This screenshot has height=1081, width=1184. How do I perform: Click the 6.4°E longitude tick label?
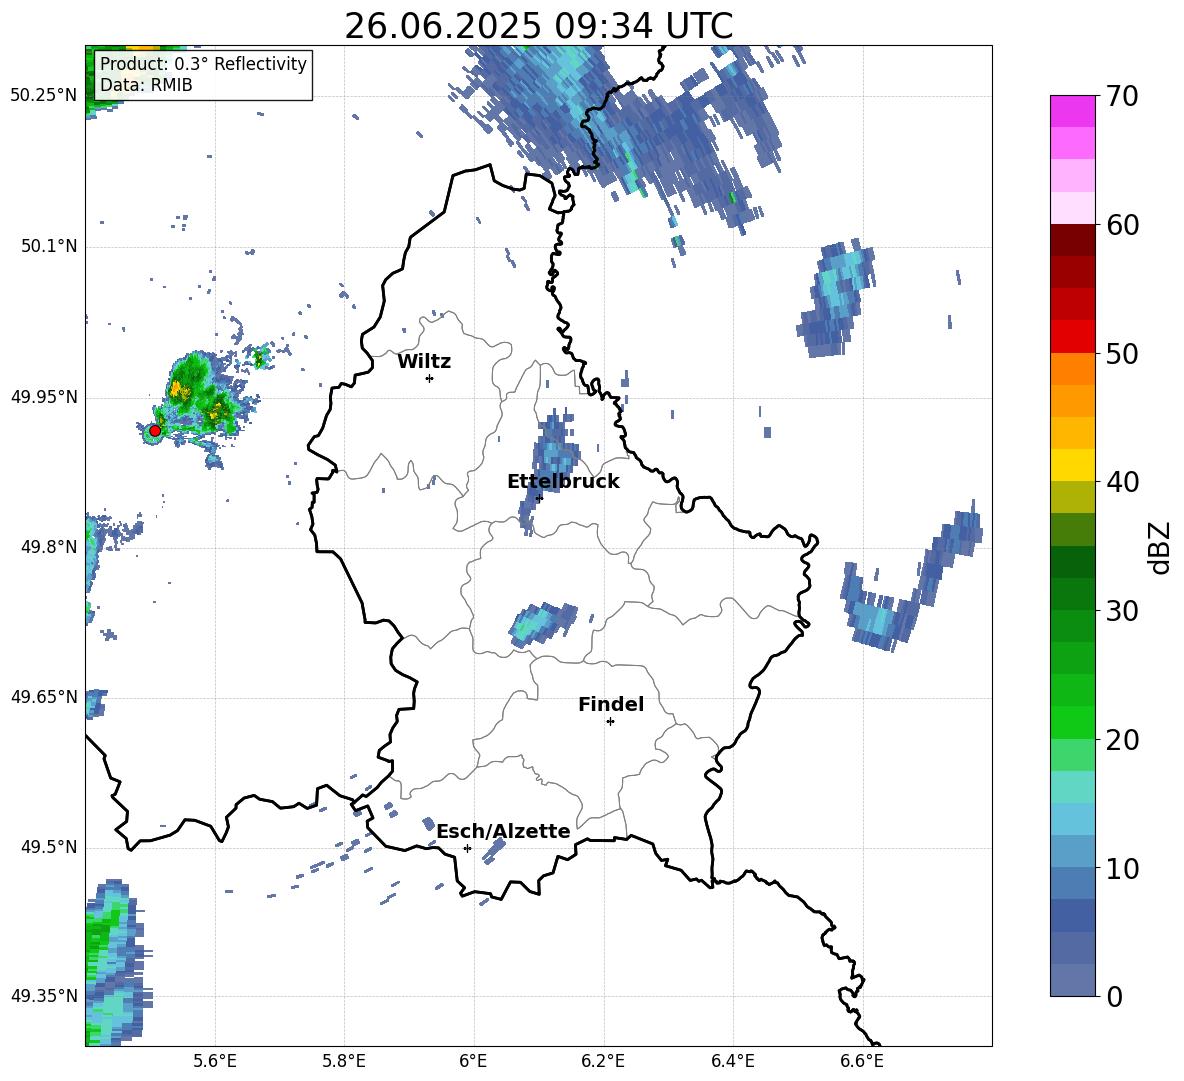click(732, 1061)
